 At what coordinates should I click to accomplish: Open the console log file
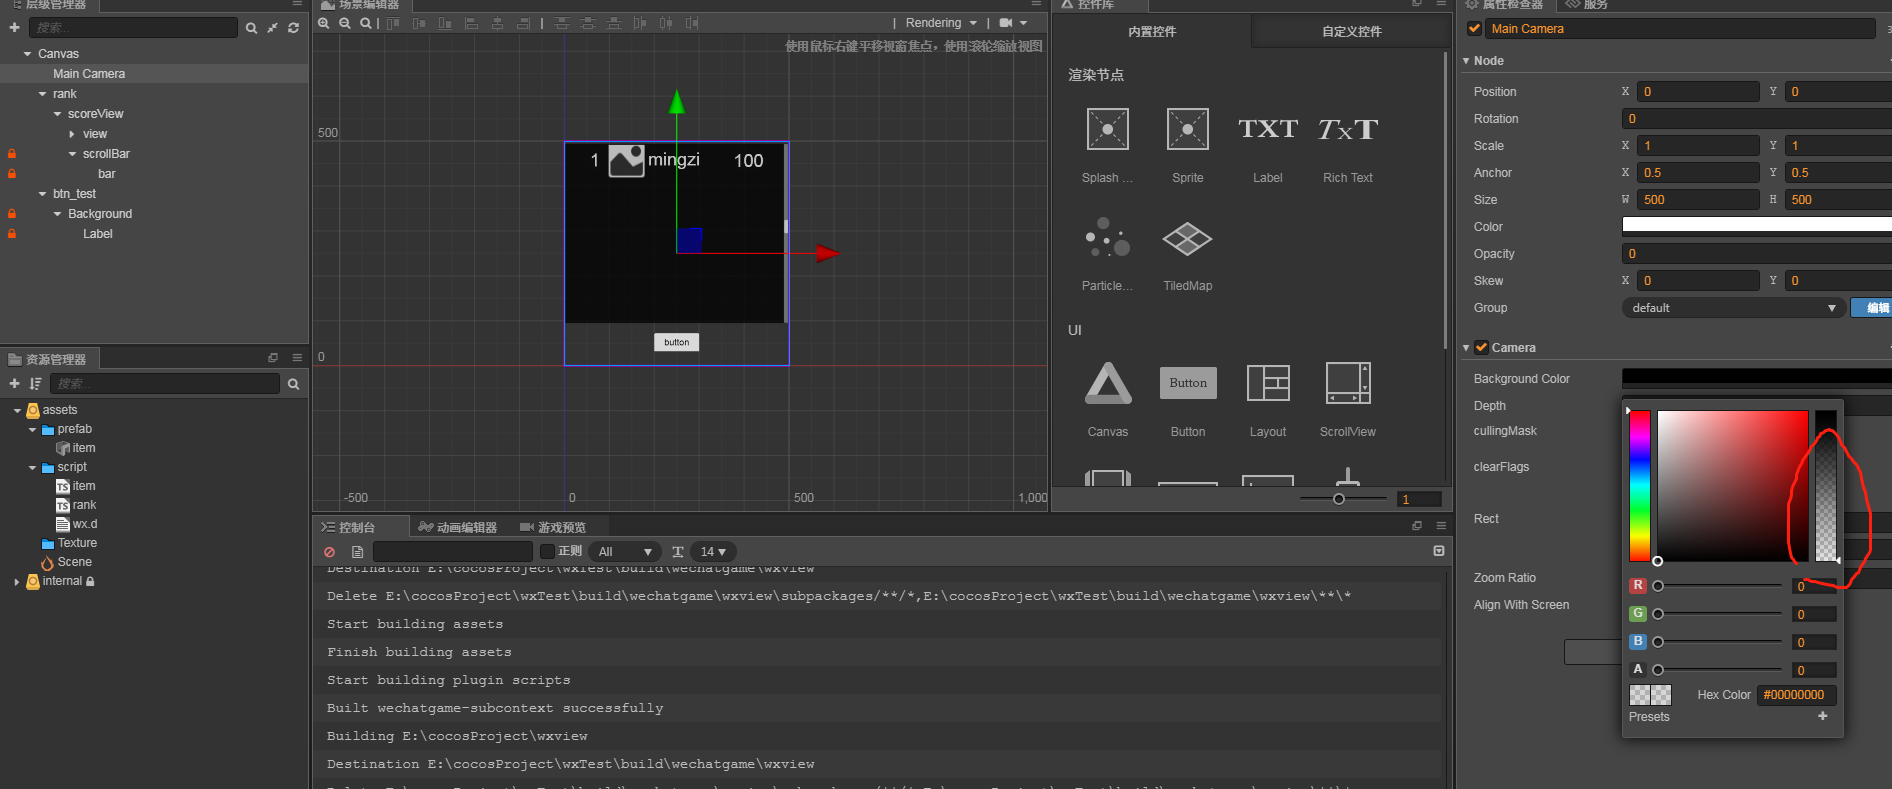click(357, 552)
